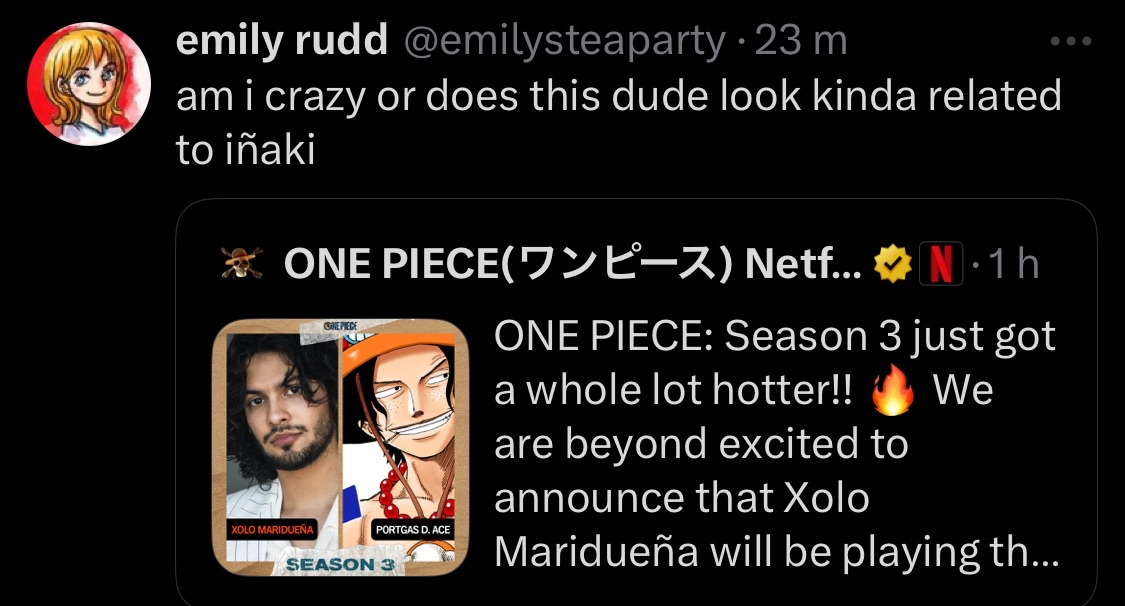
Task: Open the quoted tweet text about Season 3
Action: (776, 444)
